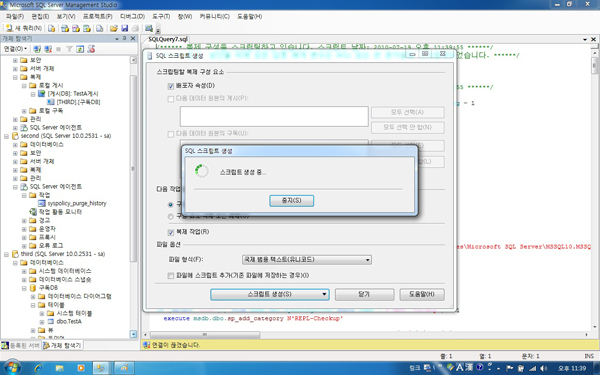
Task: Open Internet Explorer from the taskbar
Action: (38, 368)
